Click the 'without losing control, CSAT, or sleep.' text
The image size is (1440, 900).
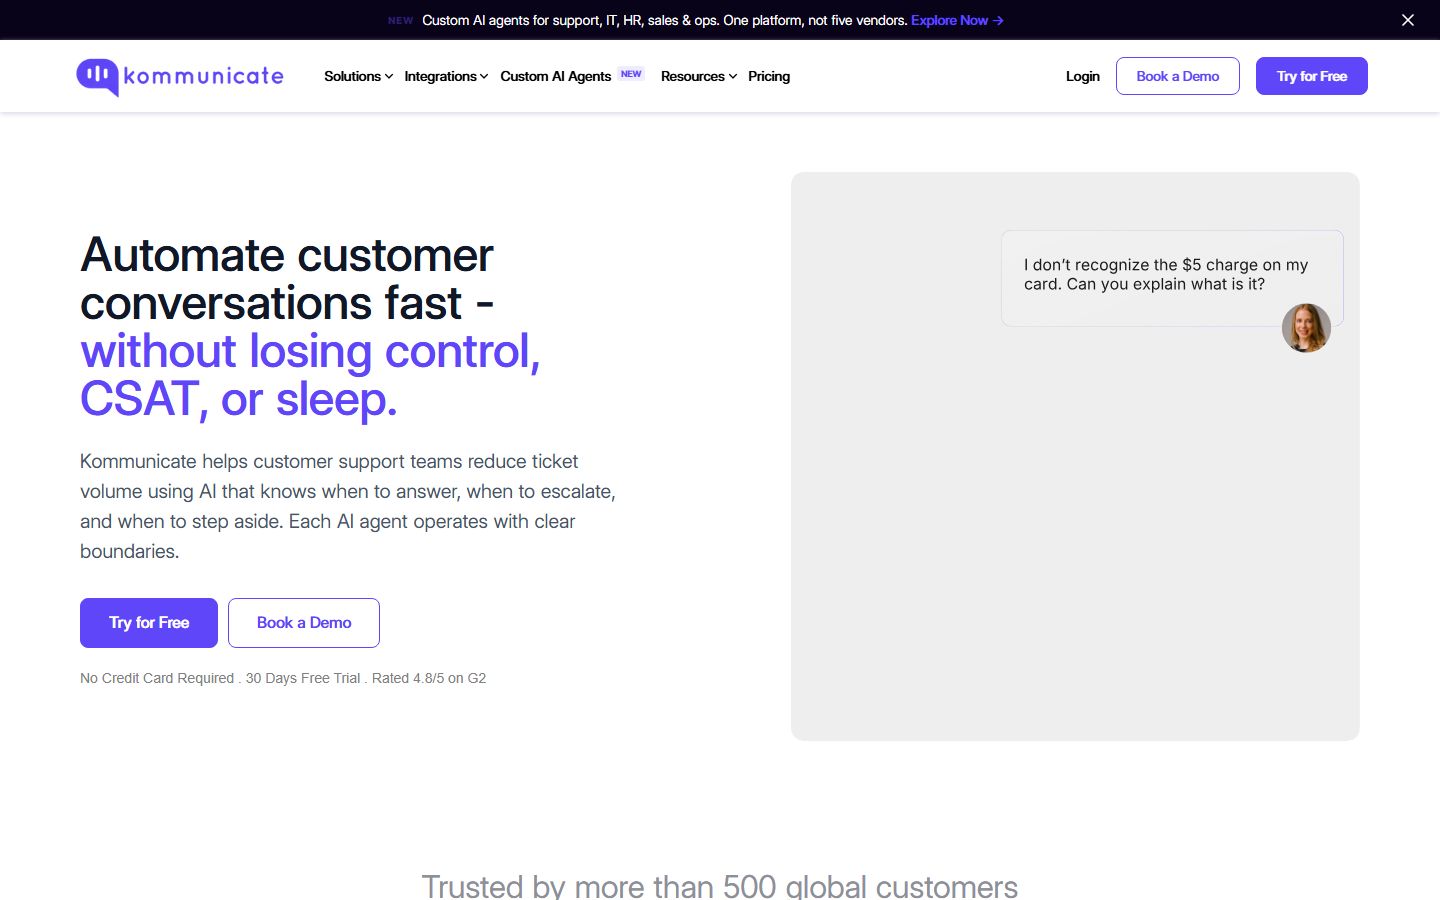310,375
